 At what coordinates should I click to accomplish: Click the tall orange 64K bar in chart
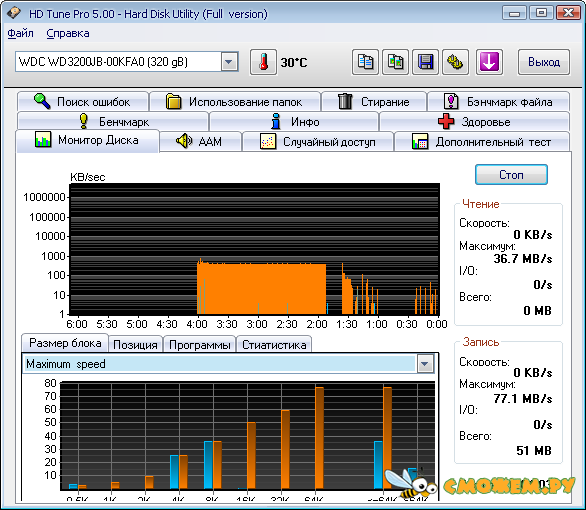click(x=320, y=438)
